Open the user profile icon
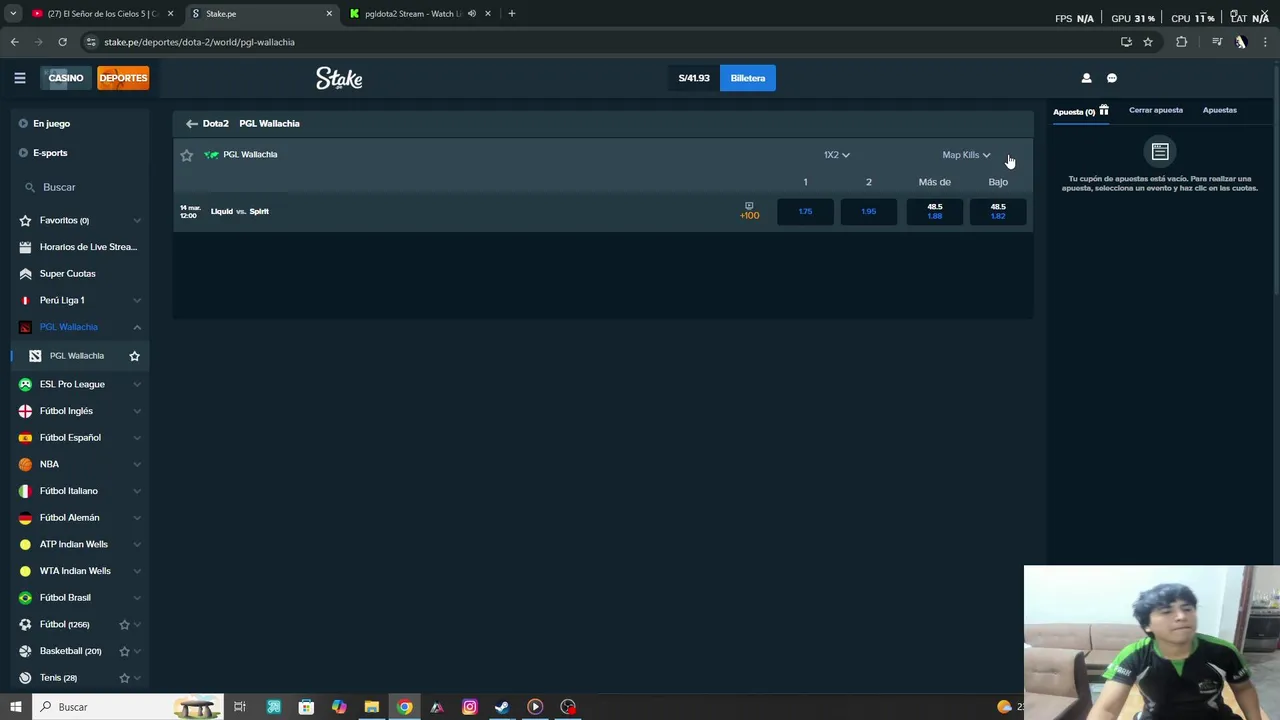This screenshot has height=720, width=1280. (1086, 78)
